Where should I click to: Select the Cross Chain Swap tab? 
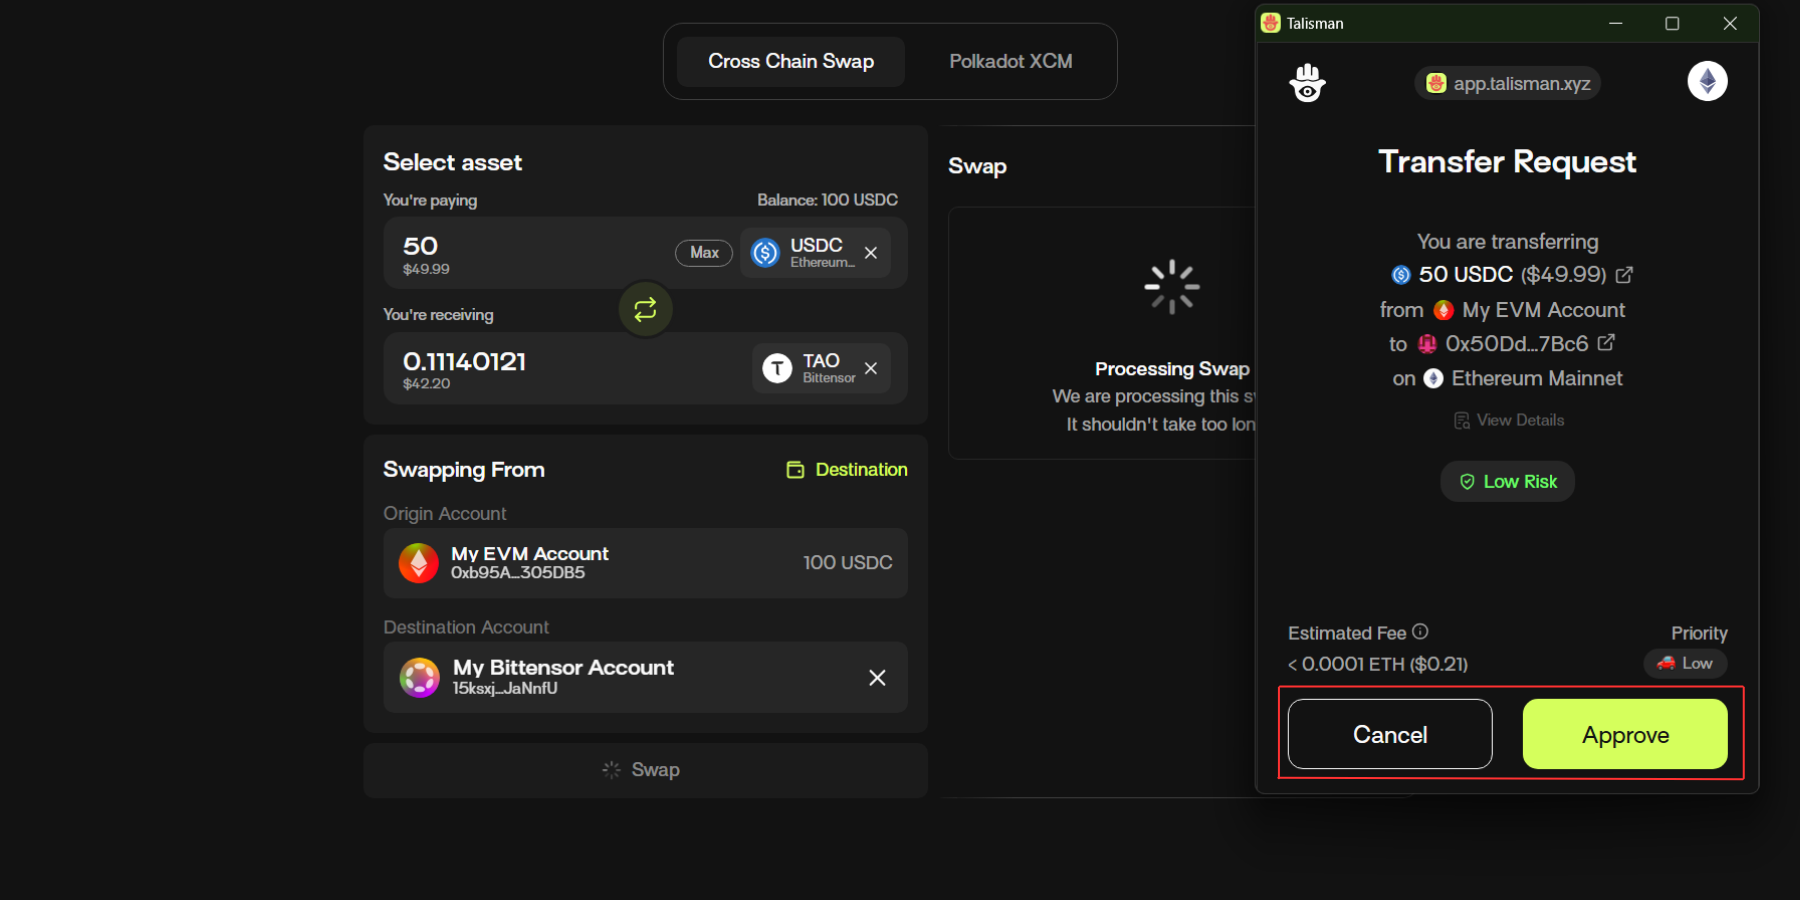click(790, 61)
